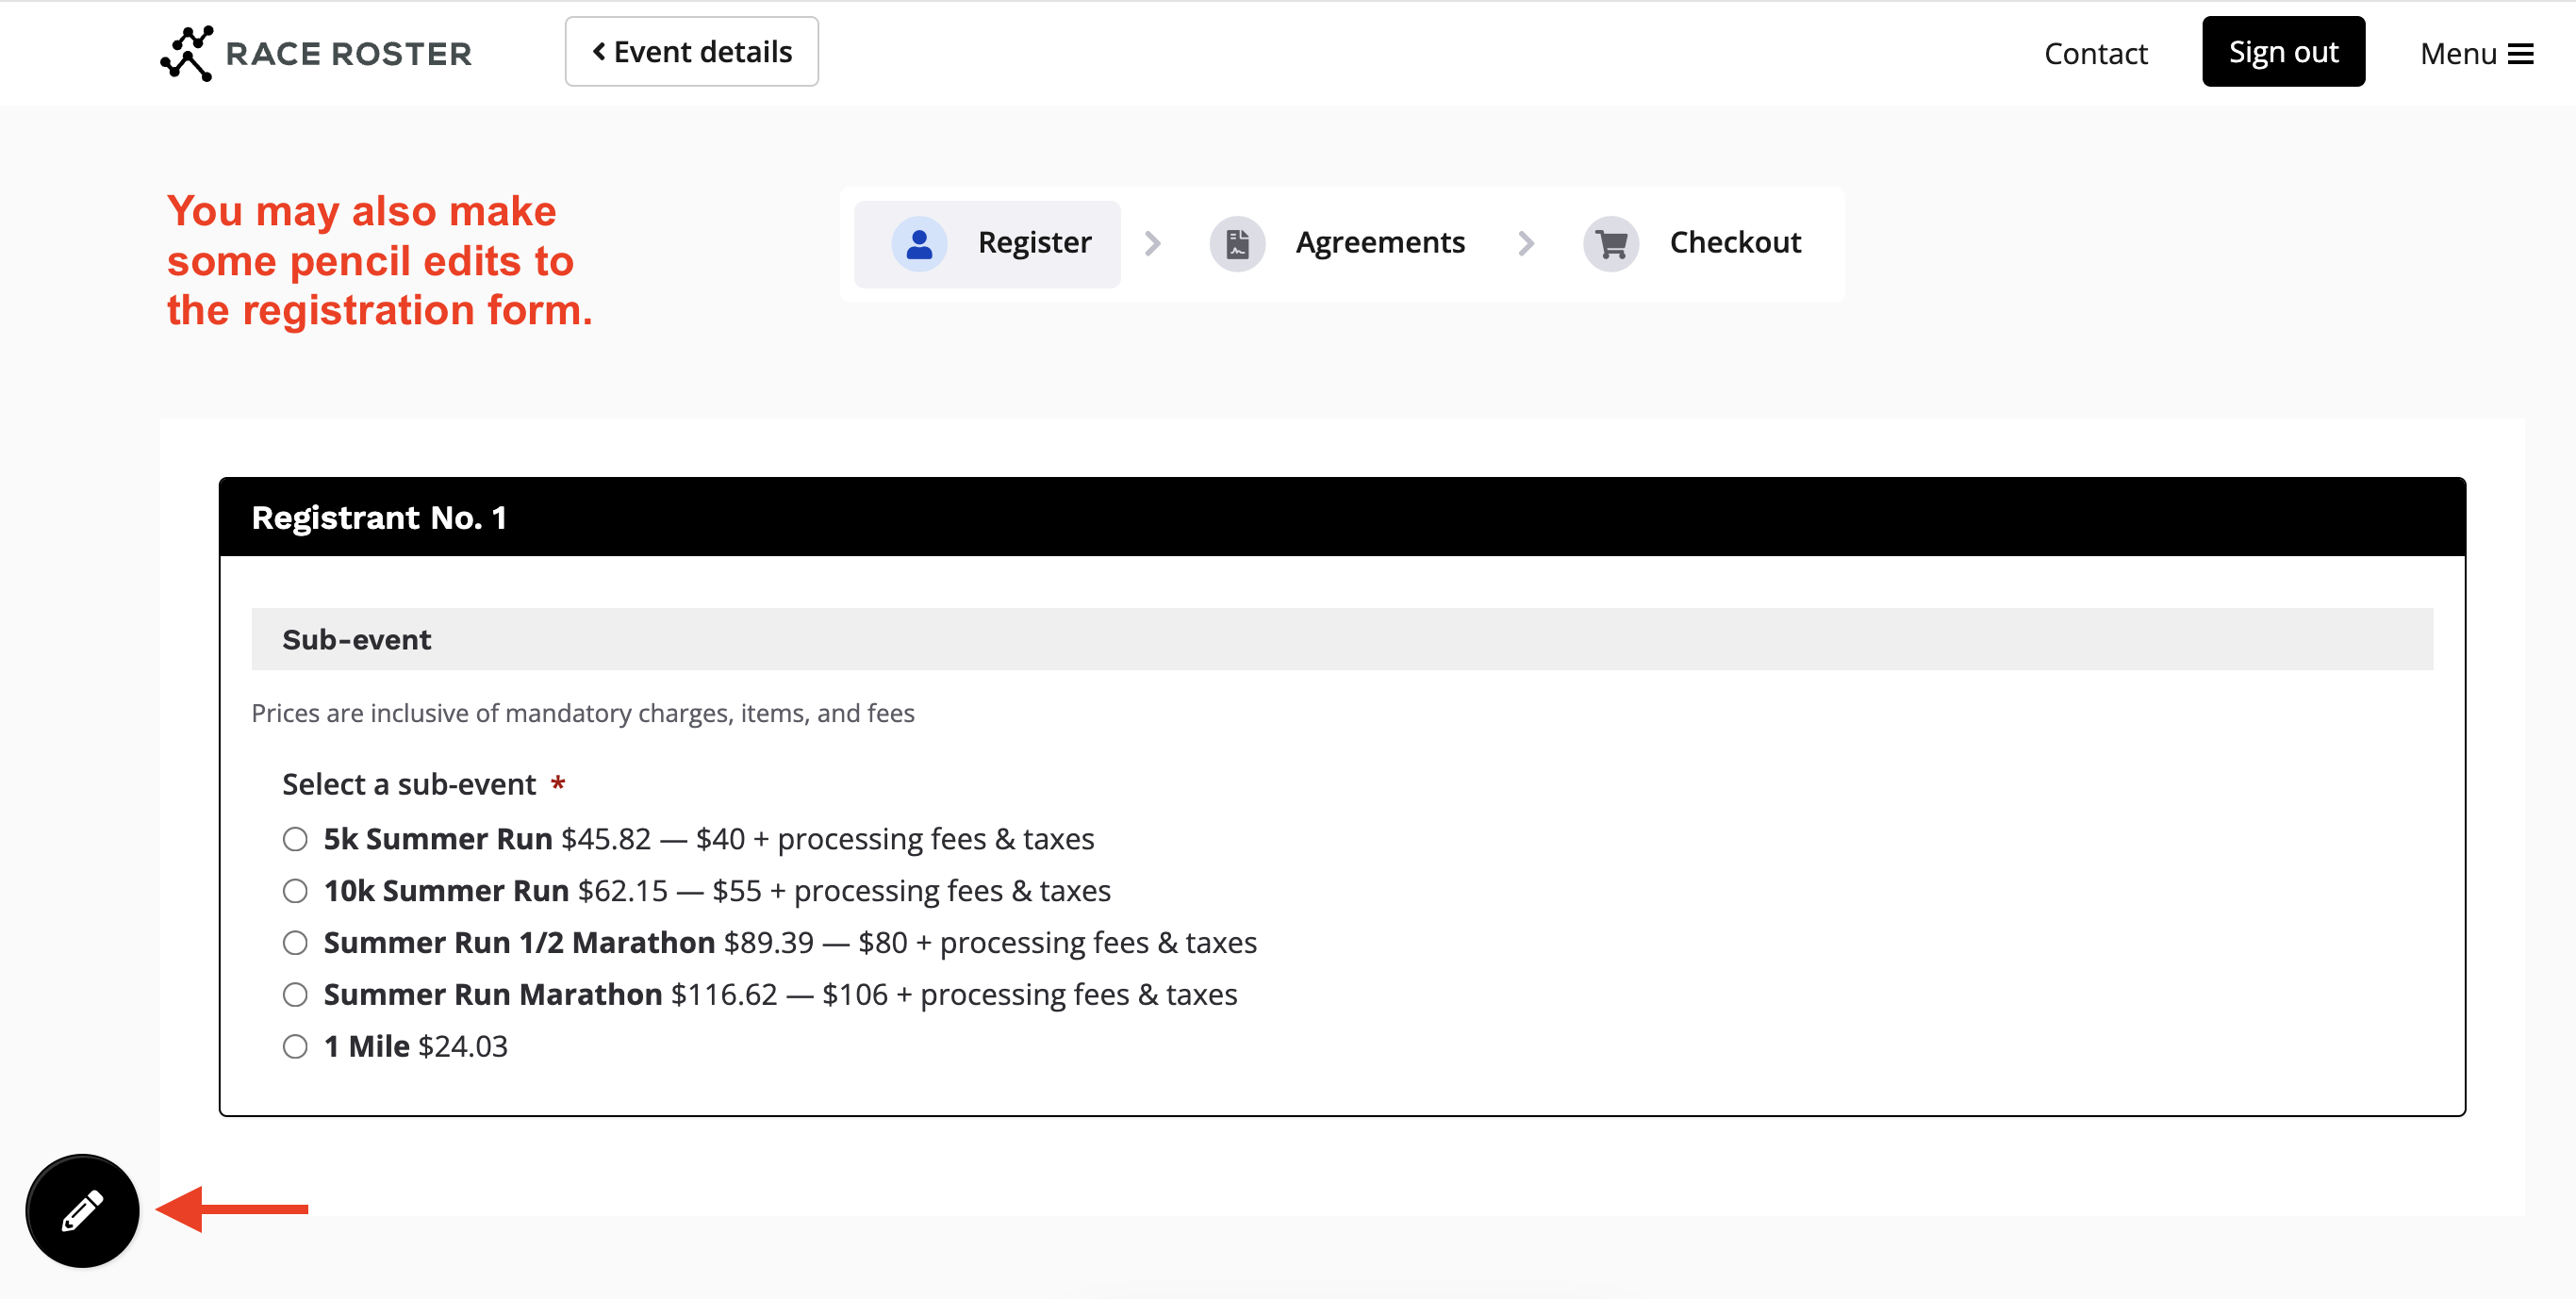Click the Register step person icon
This screenshot has height=1299, width=2576.
pos(918,244)
